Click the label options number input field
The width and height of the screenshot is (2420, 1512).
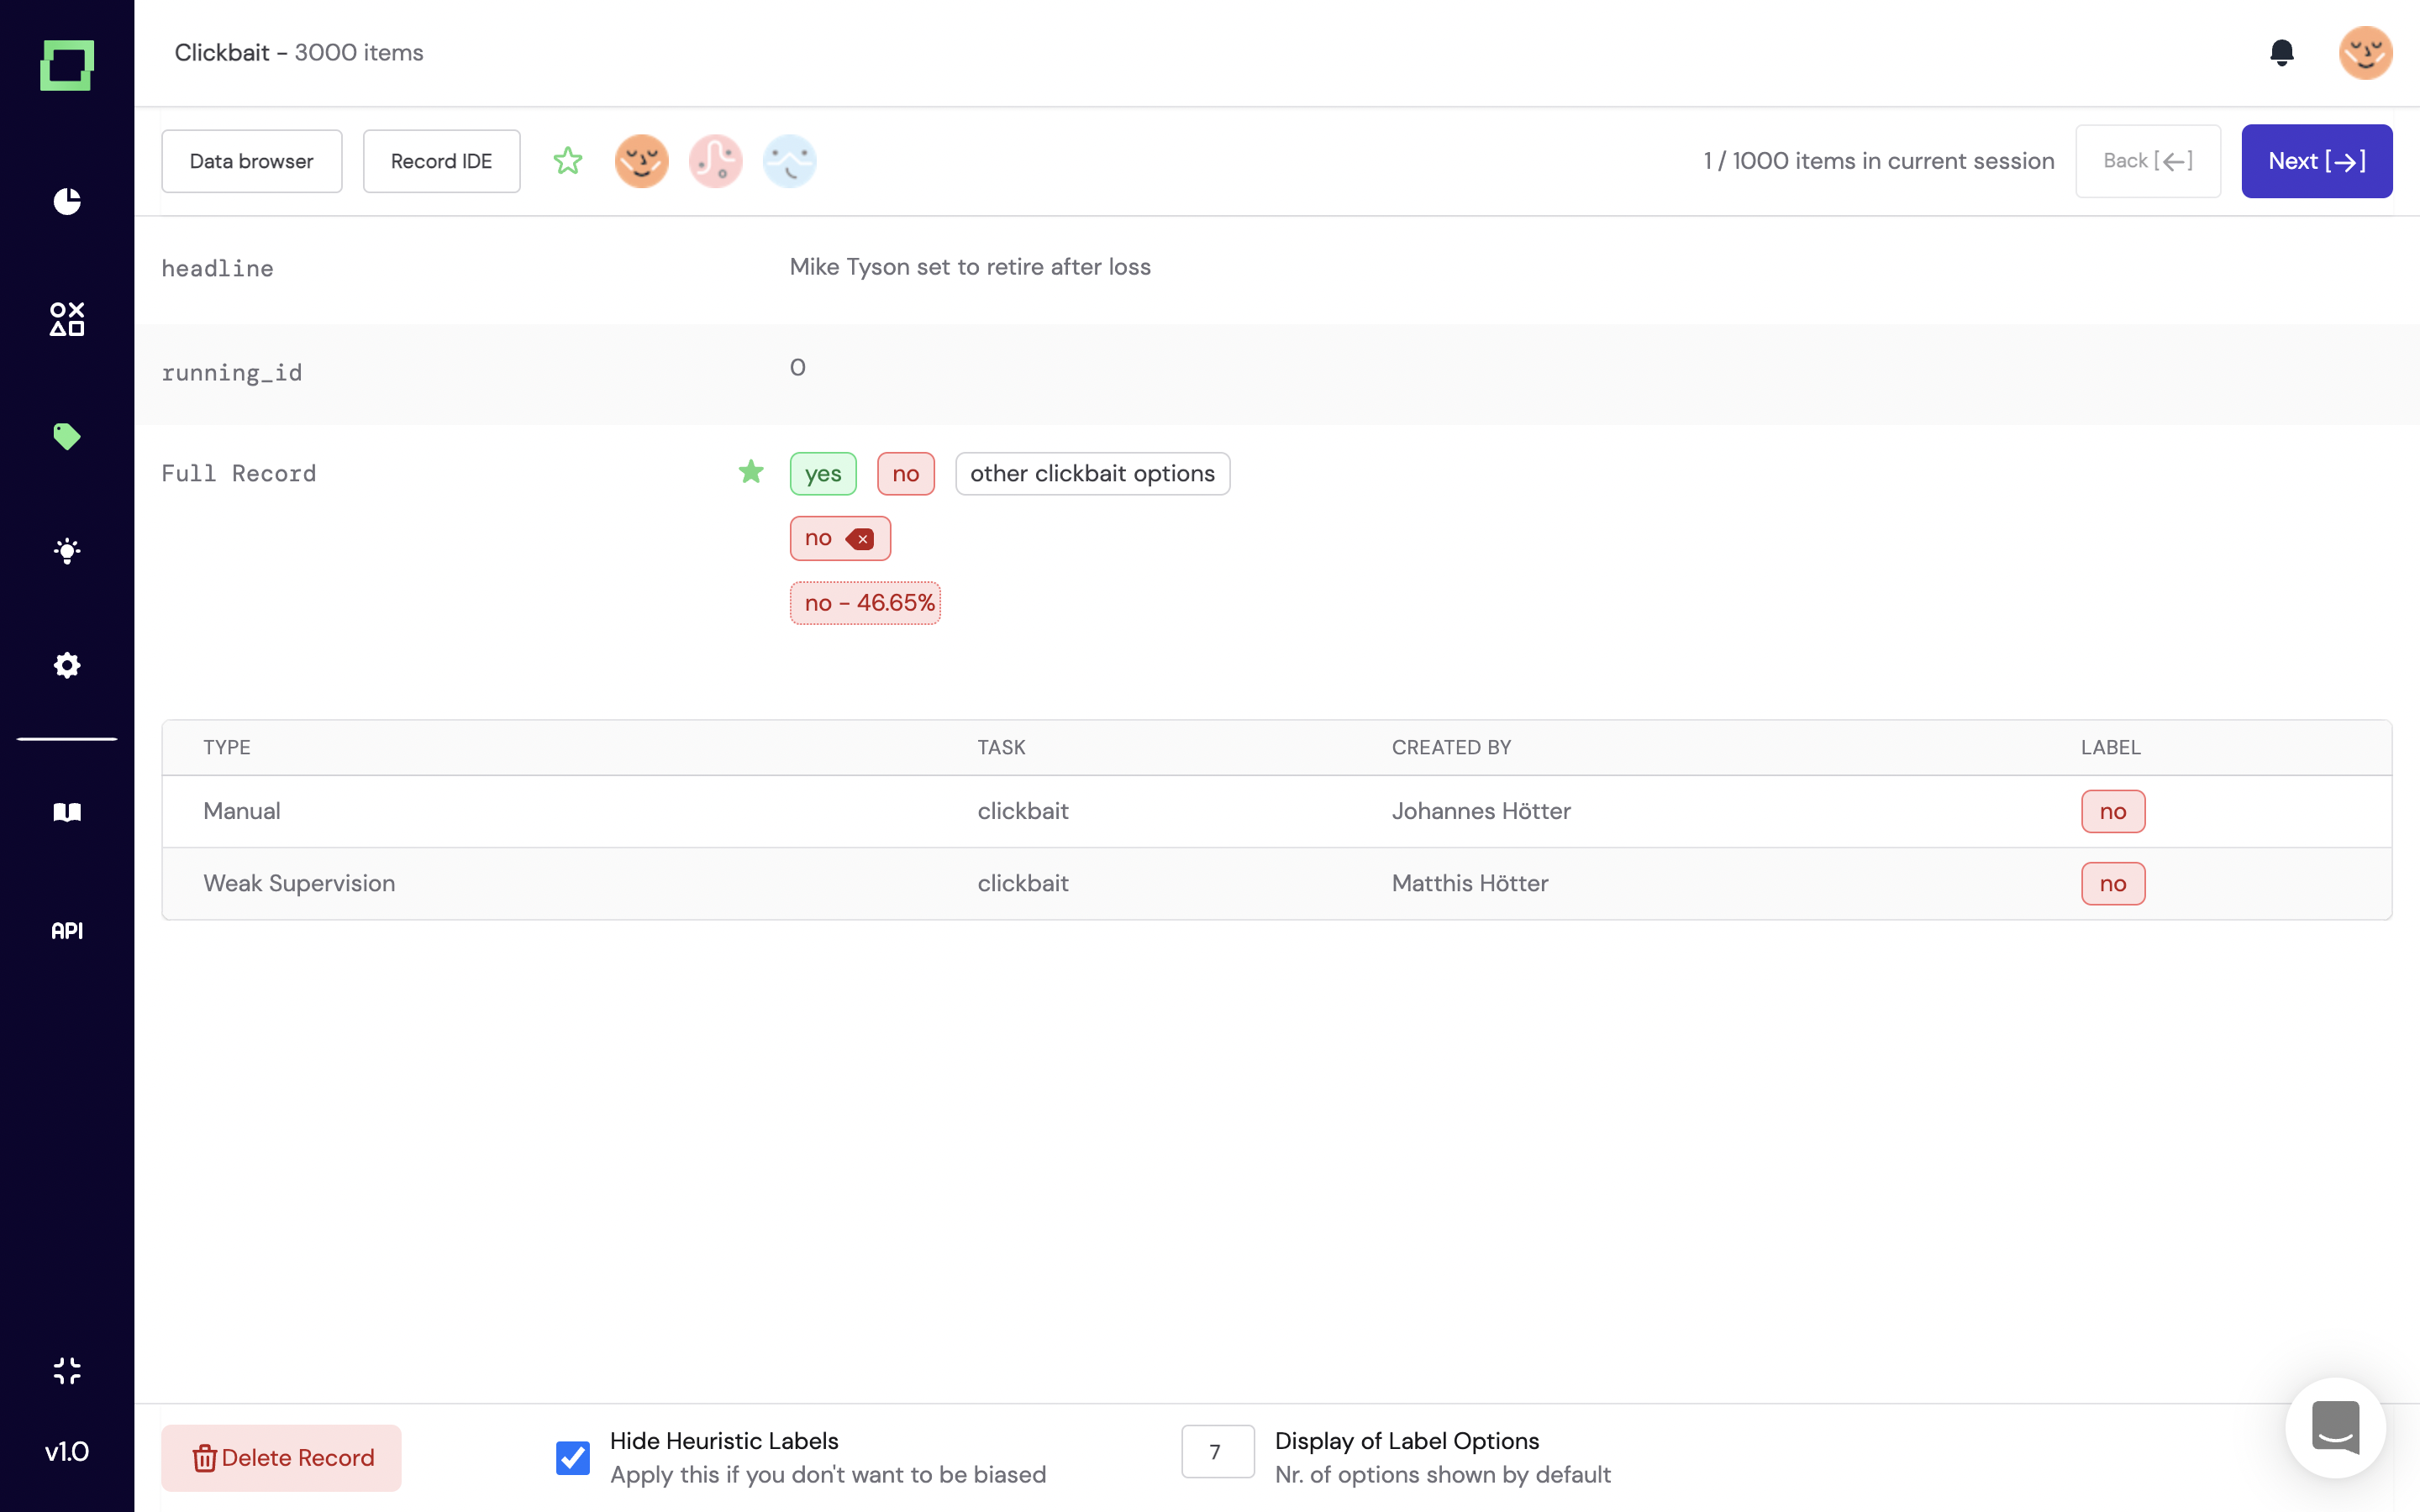(x=1217, y=1451)
